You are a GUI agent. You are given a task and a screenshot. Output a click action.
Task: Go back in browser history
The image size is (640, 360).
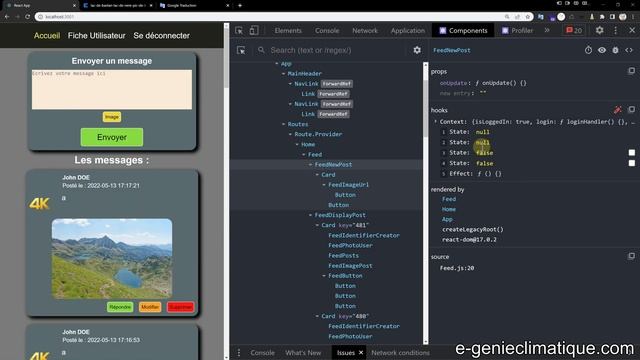pyautogui.click(x=7, y=17)
